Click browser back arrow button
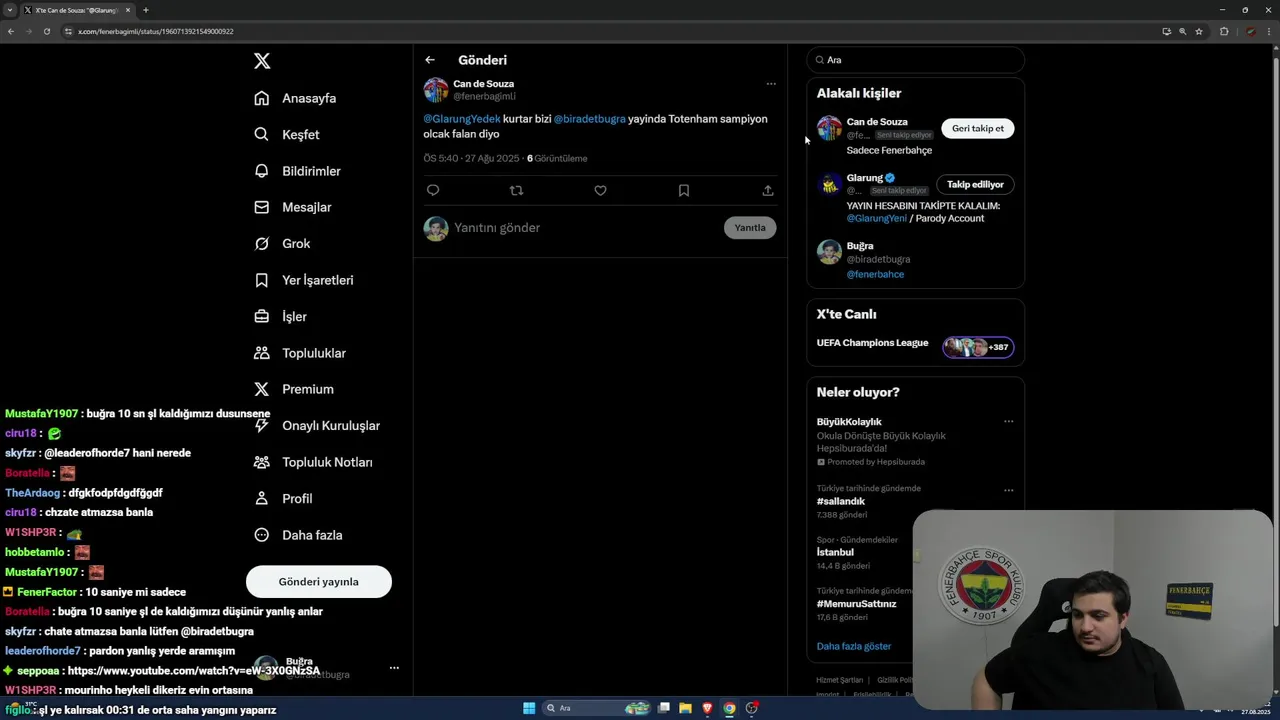The height and width of the screenshot is (720, 1280). [11, 31]
